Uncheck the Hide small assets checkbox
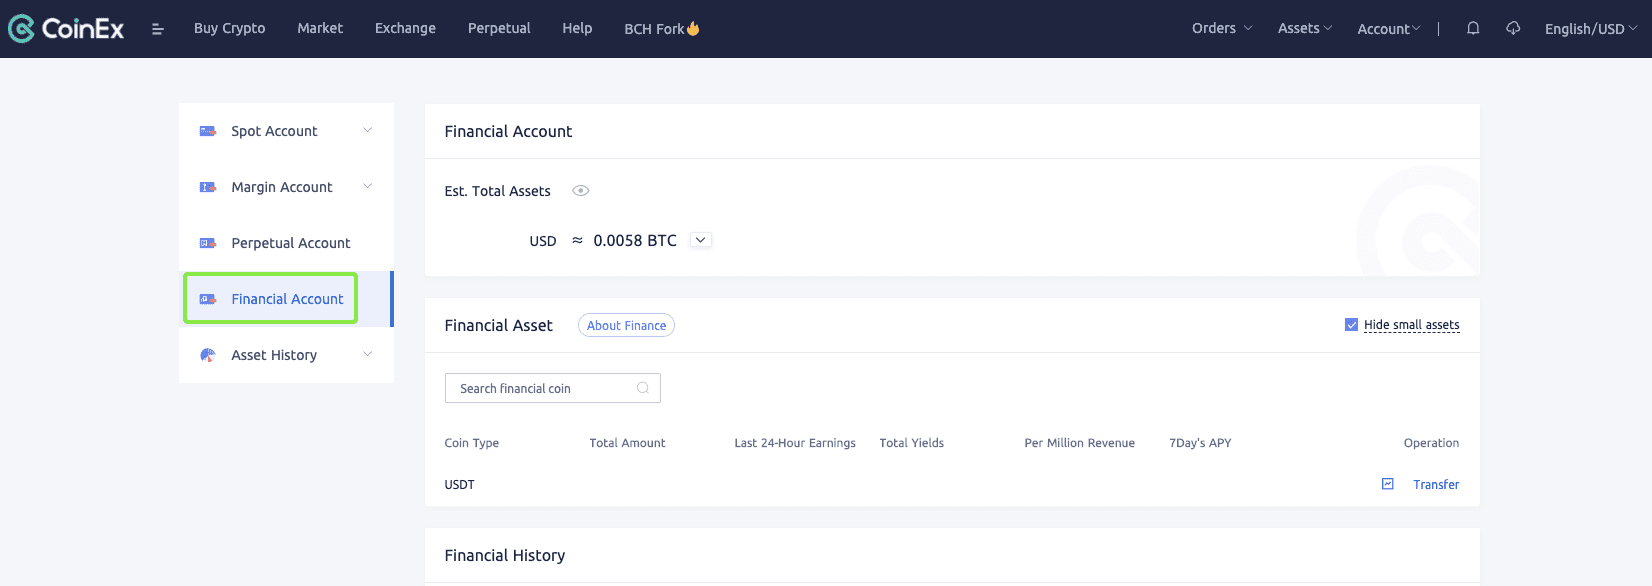Screen dimensions: 1652x586 1351,325
